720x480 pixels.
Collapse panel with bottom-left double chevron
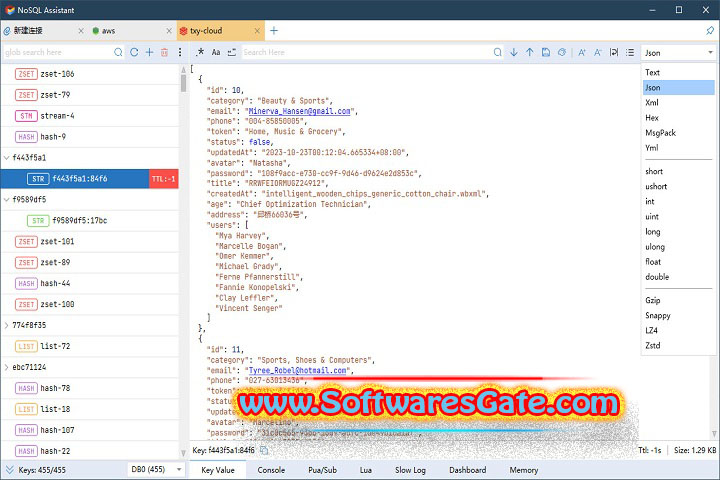pos(9,470)
